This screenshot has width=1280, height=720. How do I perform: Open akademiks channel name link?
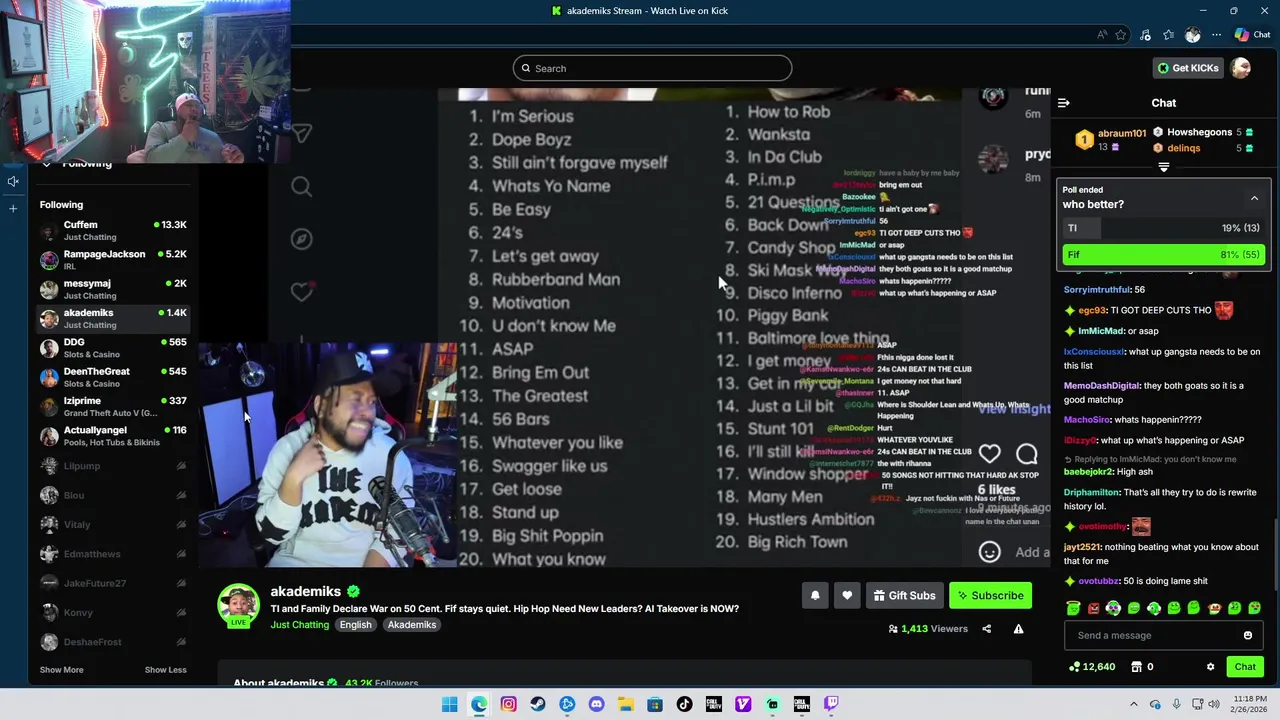[305, 591]
